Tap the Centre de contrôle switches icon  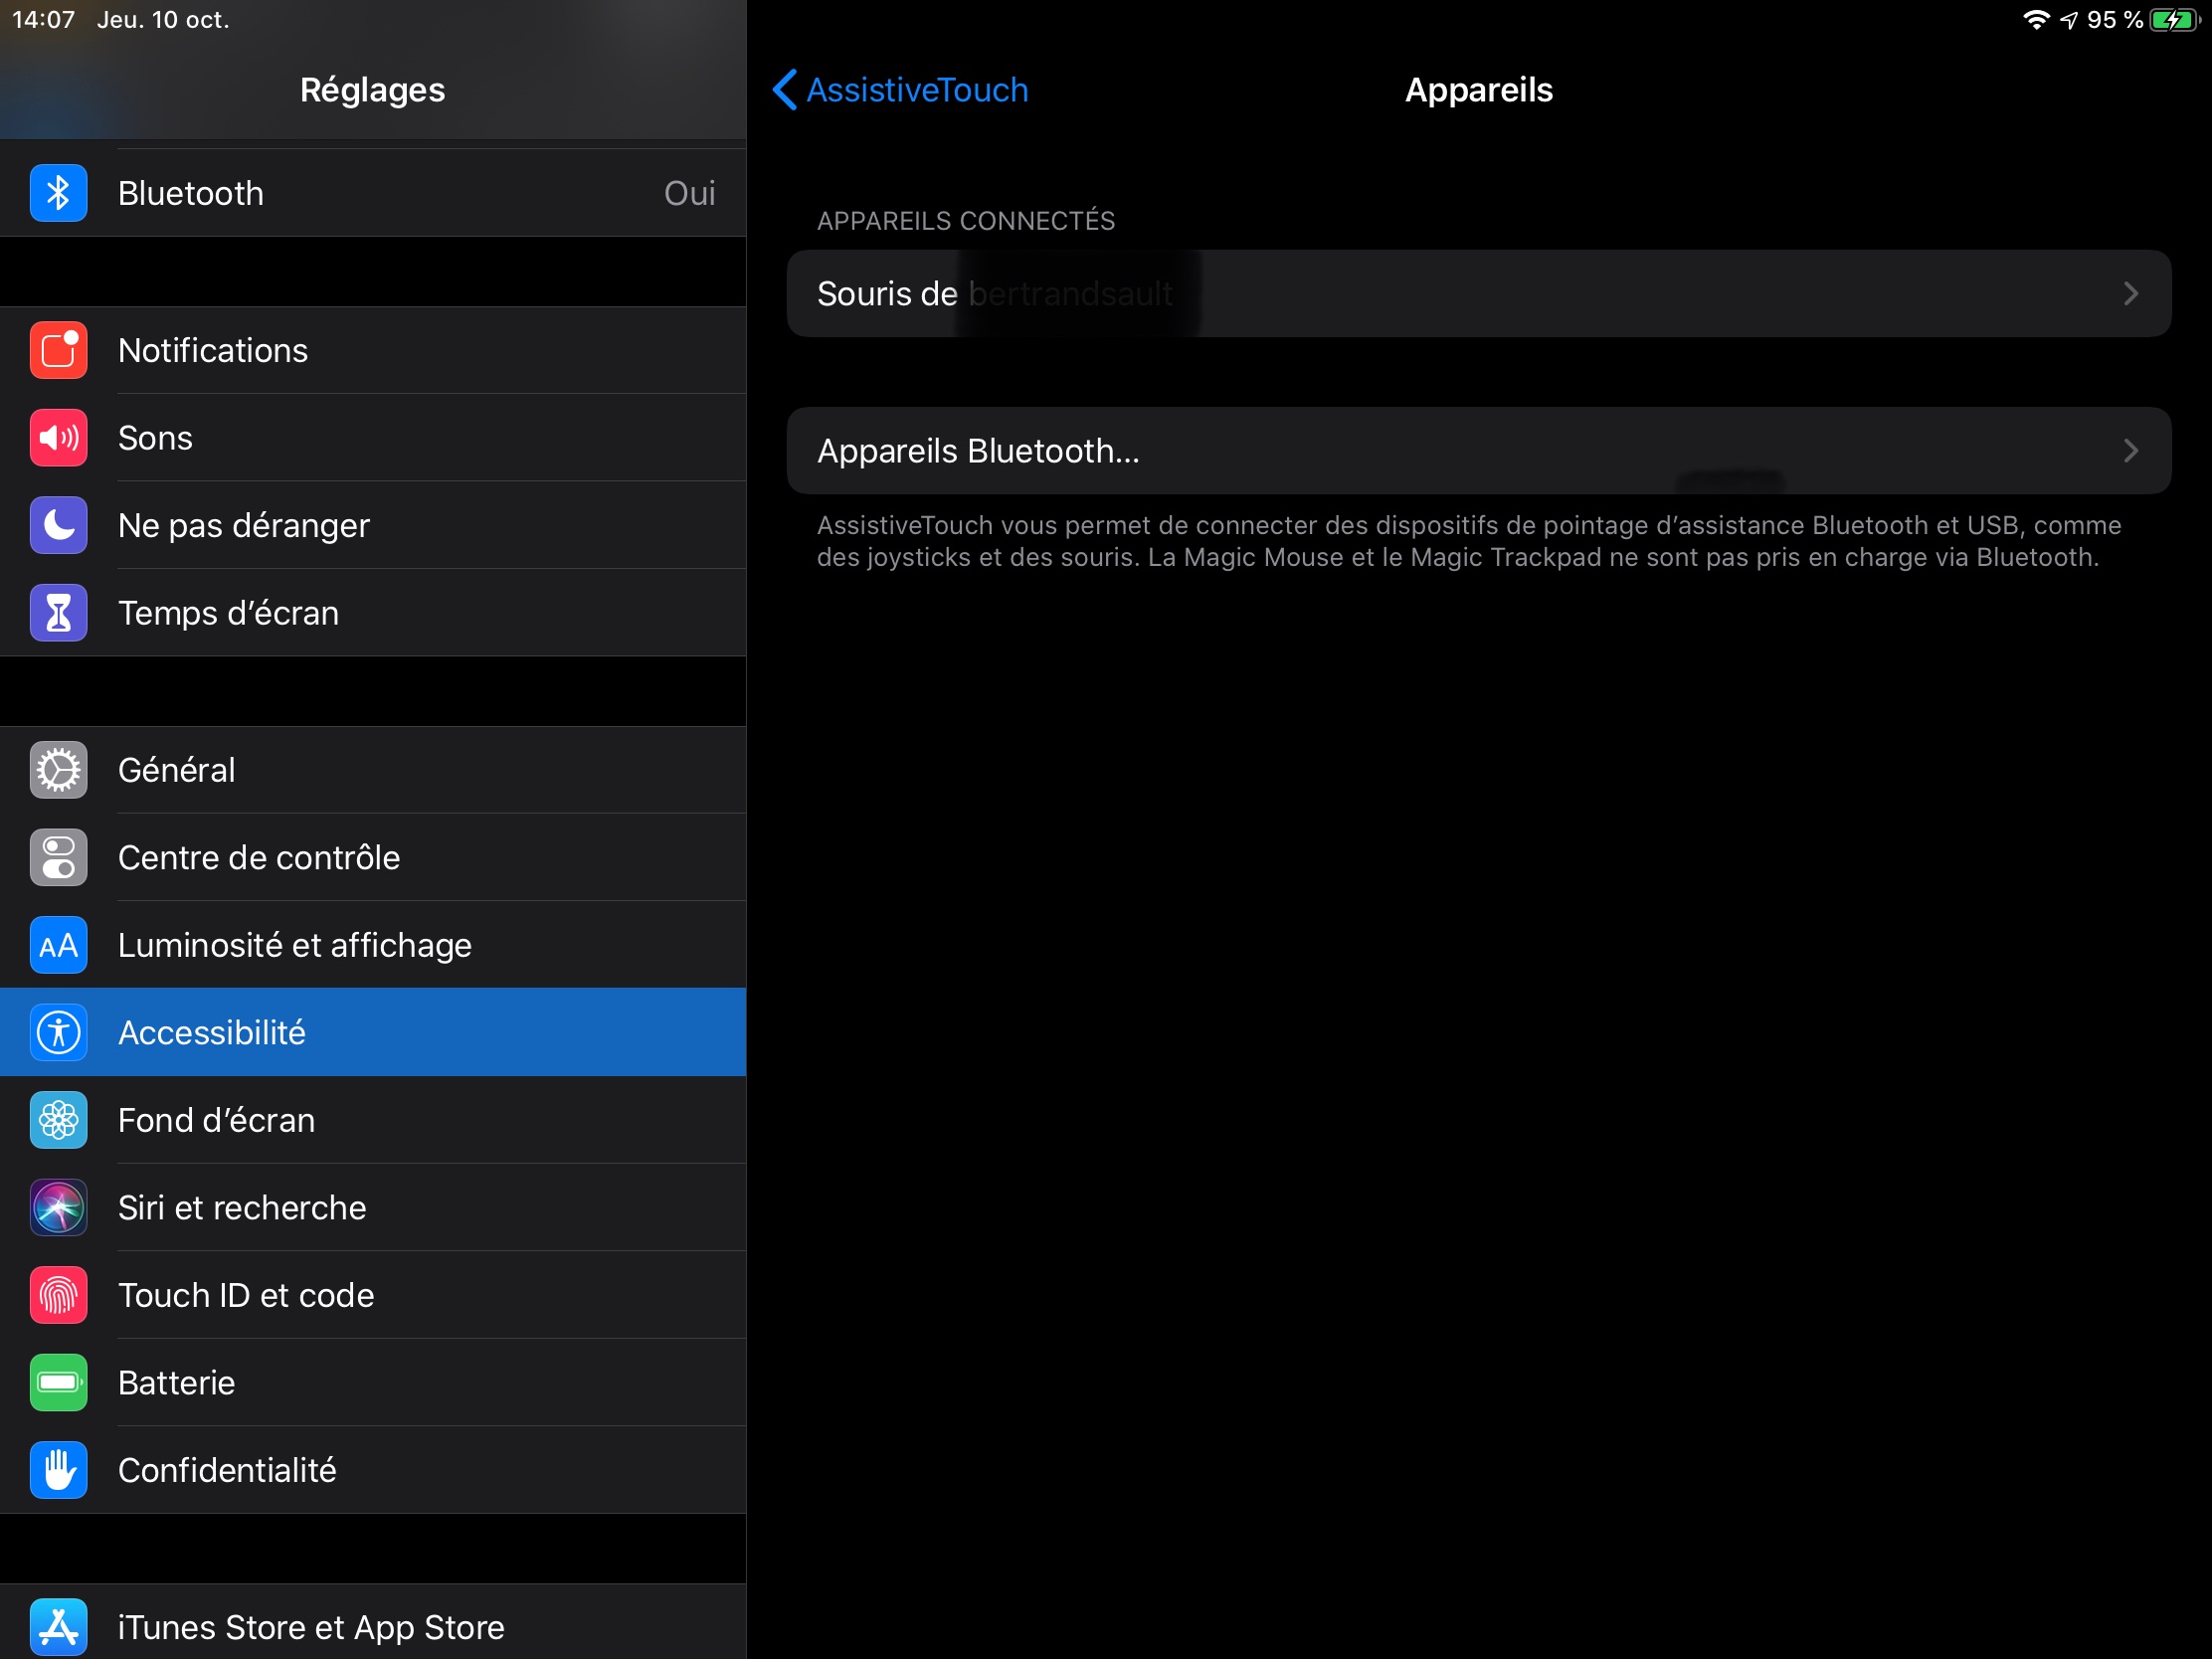tap(58, 858)
